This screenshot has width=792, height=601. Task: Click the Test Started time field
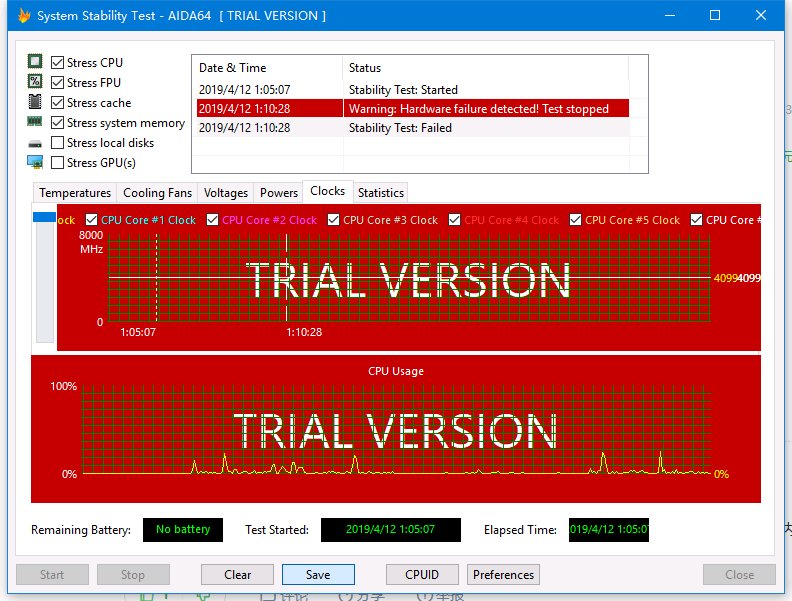[390, 530]
